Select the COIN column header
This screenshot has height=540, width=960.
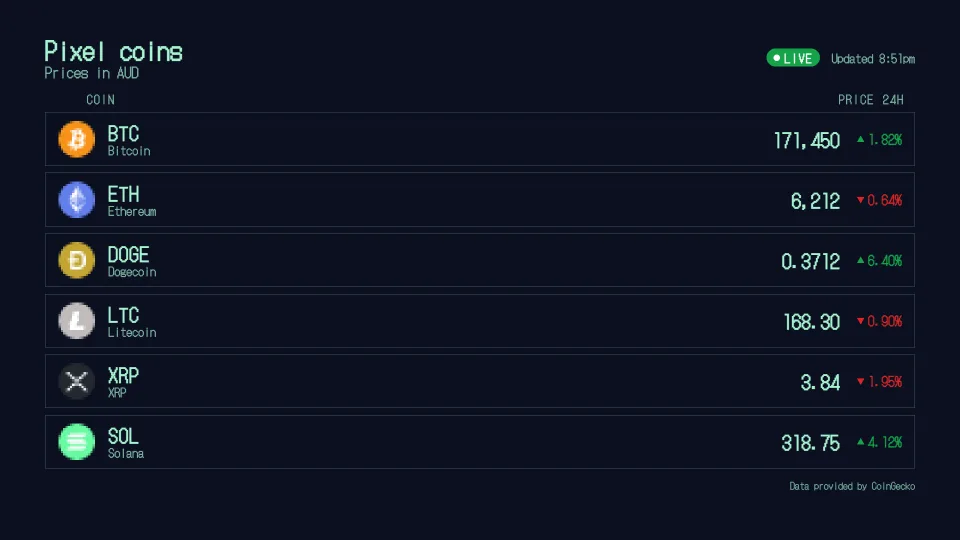click(x=100, y=99)
